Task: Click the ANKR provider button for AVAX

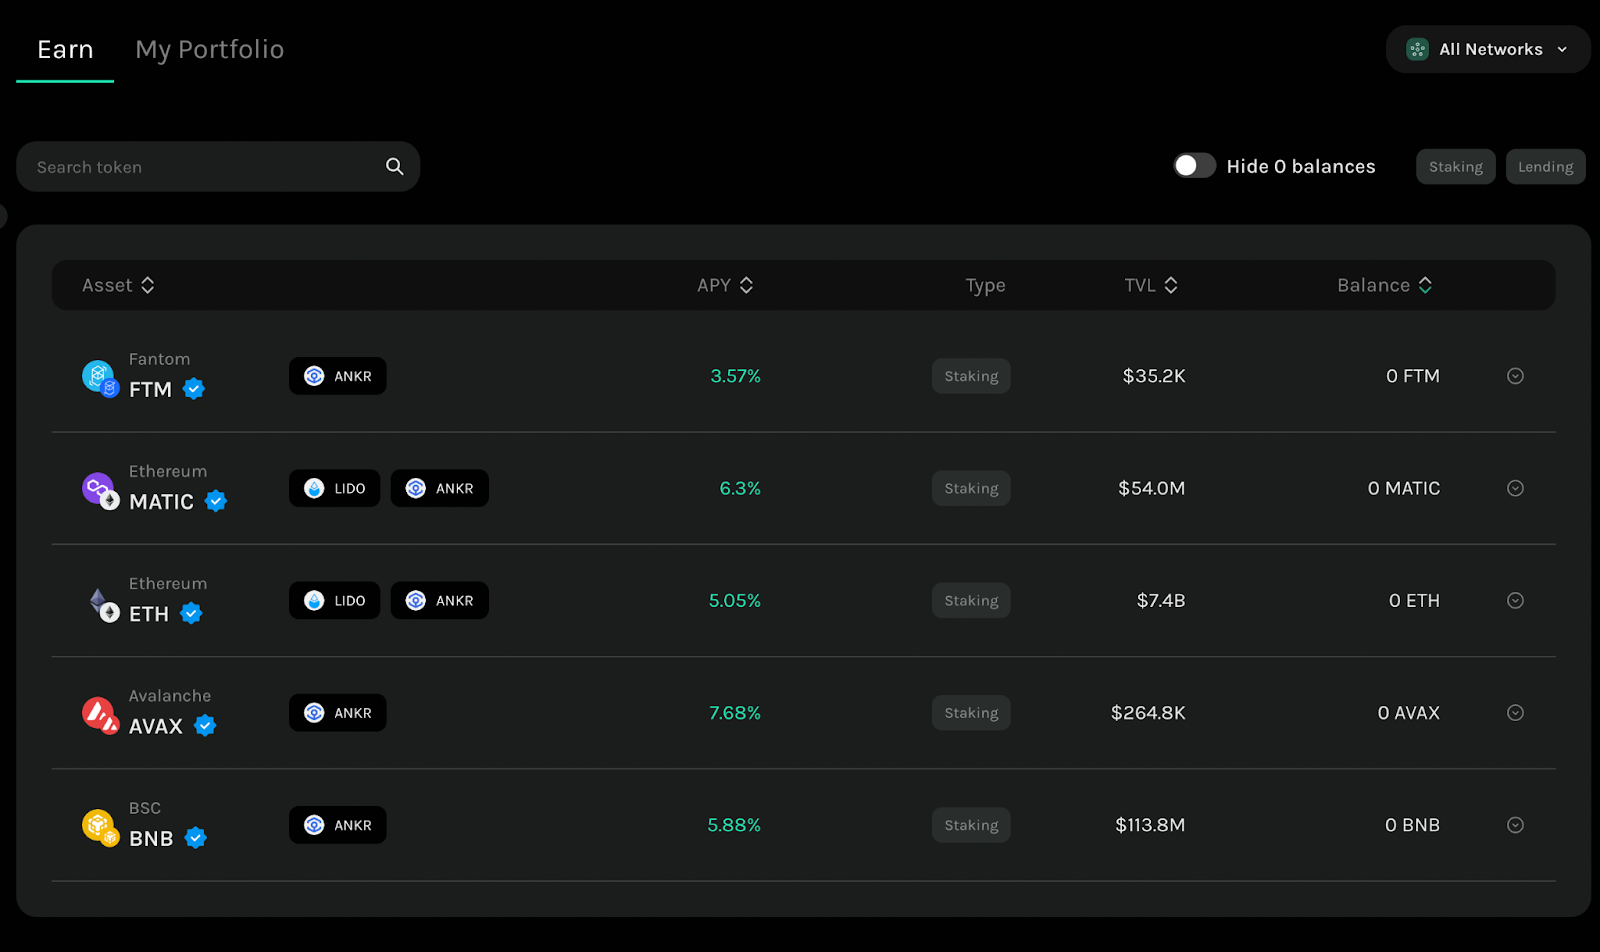Action: click(x=338, y=713)
